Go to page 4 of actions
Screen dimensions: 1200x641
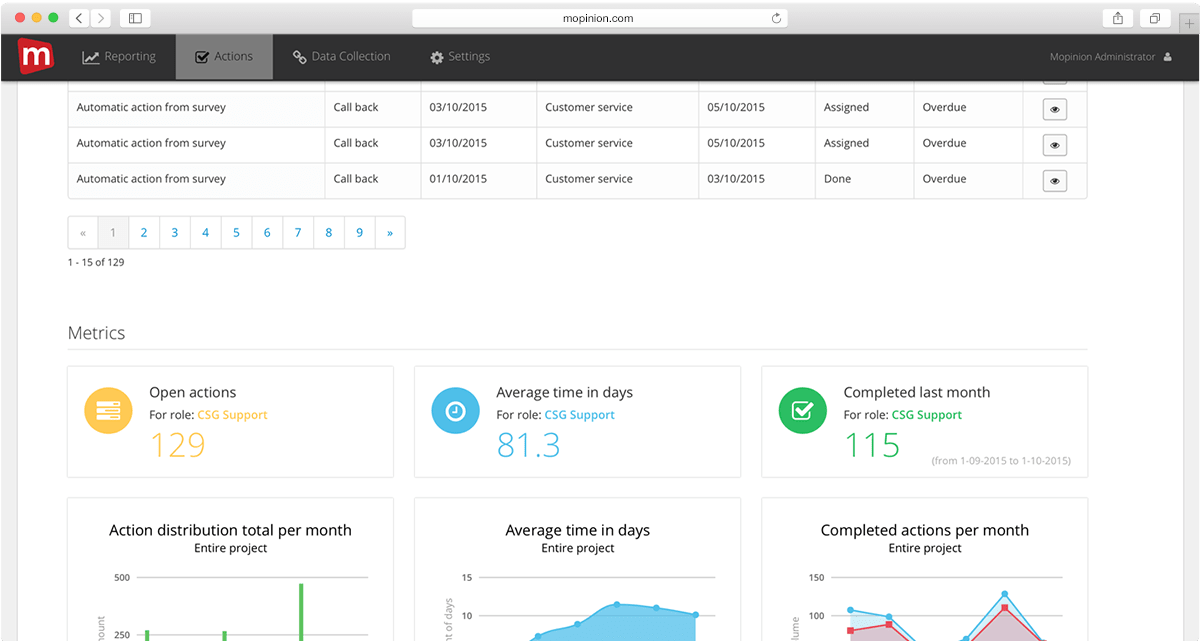pos(205,233)
